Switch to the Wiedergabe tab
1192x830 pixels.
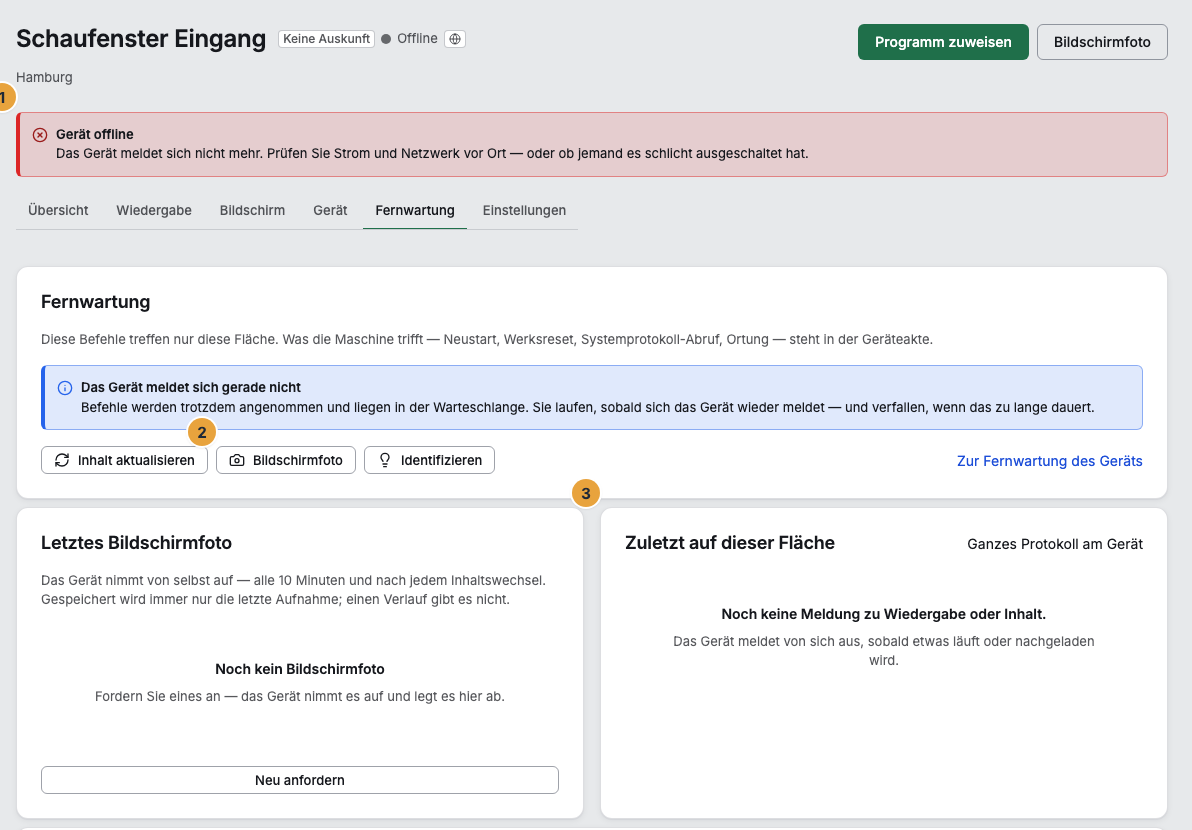(154, 211)
